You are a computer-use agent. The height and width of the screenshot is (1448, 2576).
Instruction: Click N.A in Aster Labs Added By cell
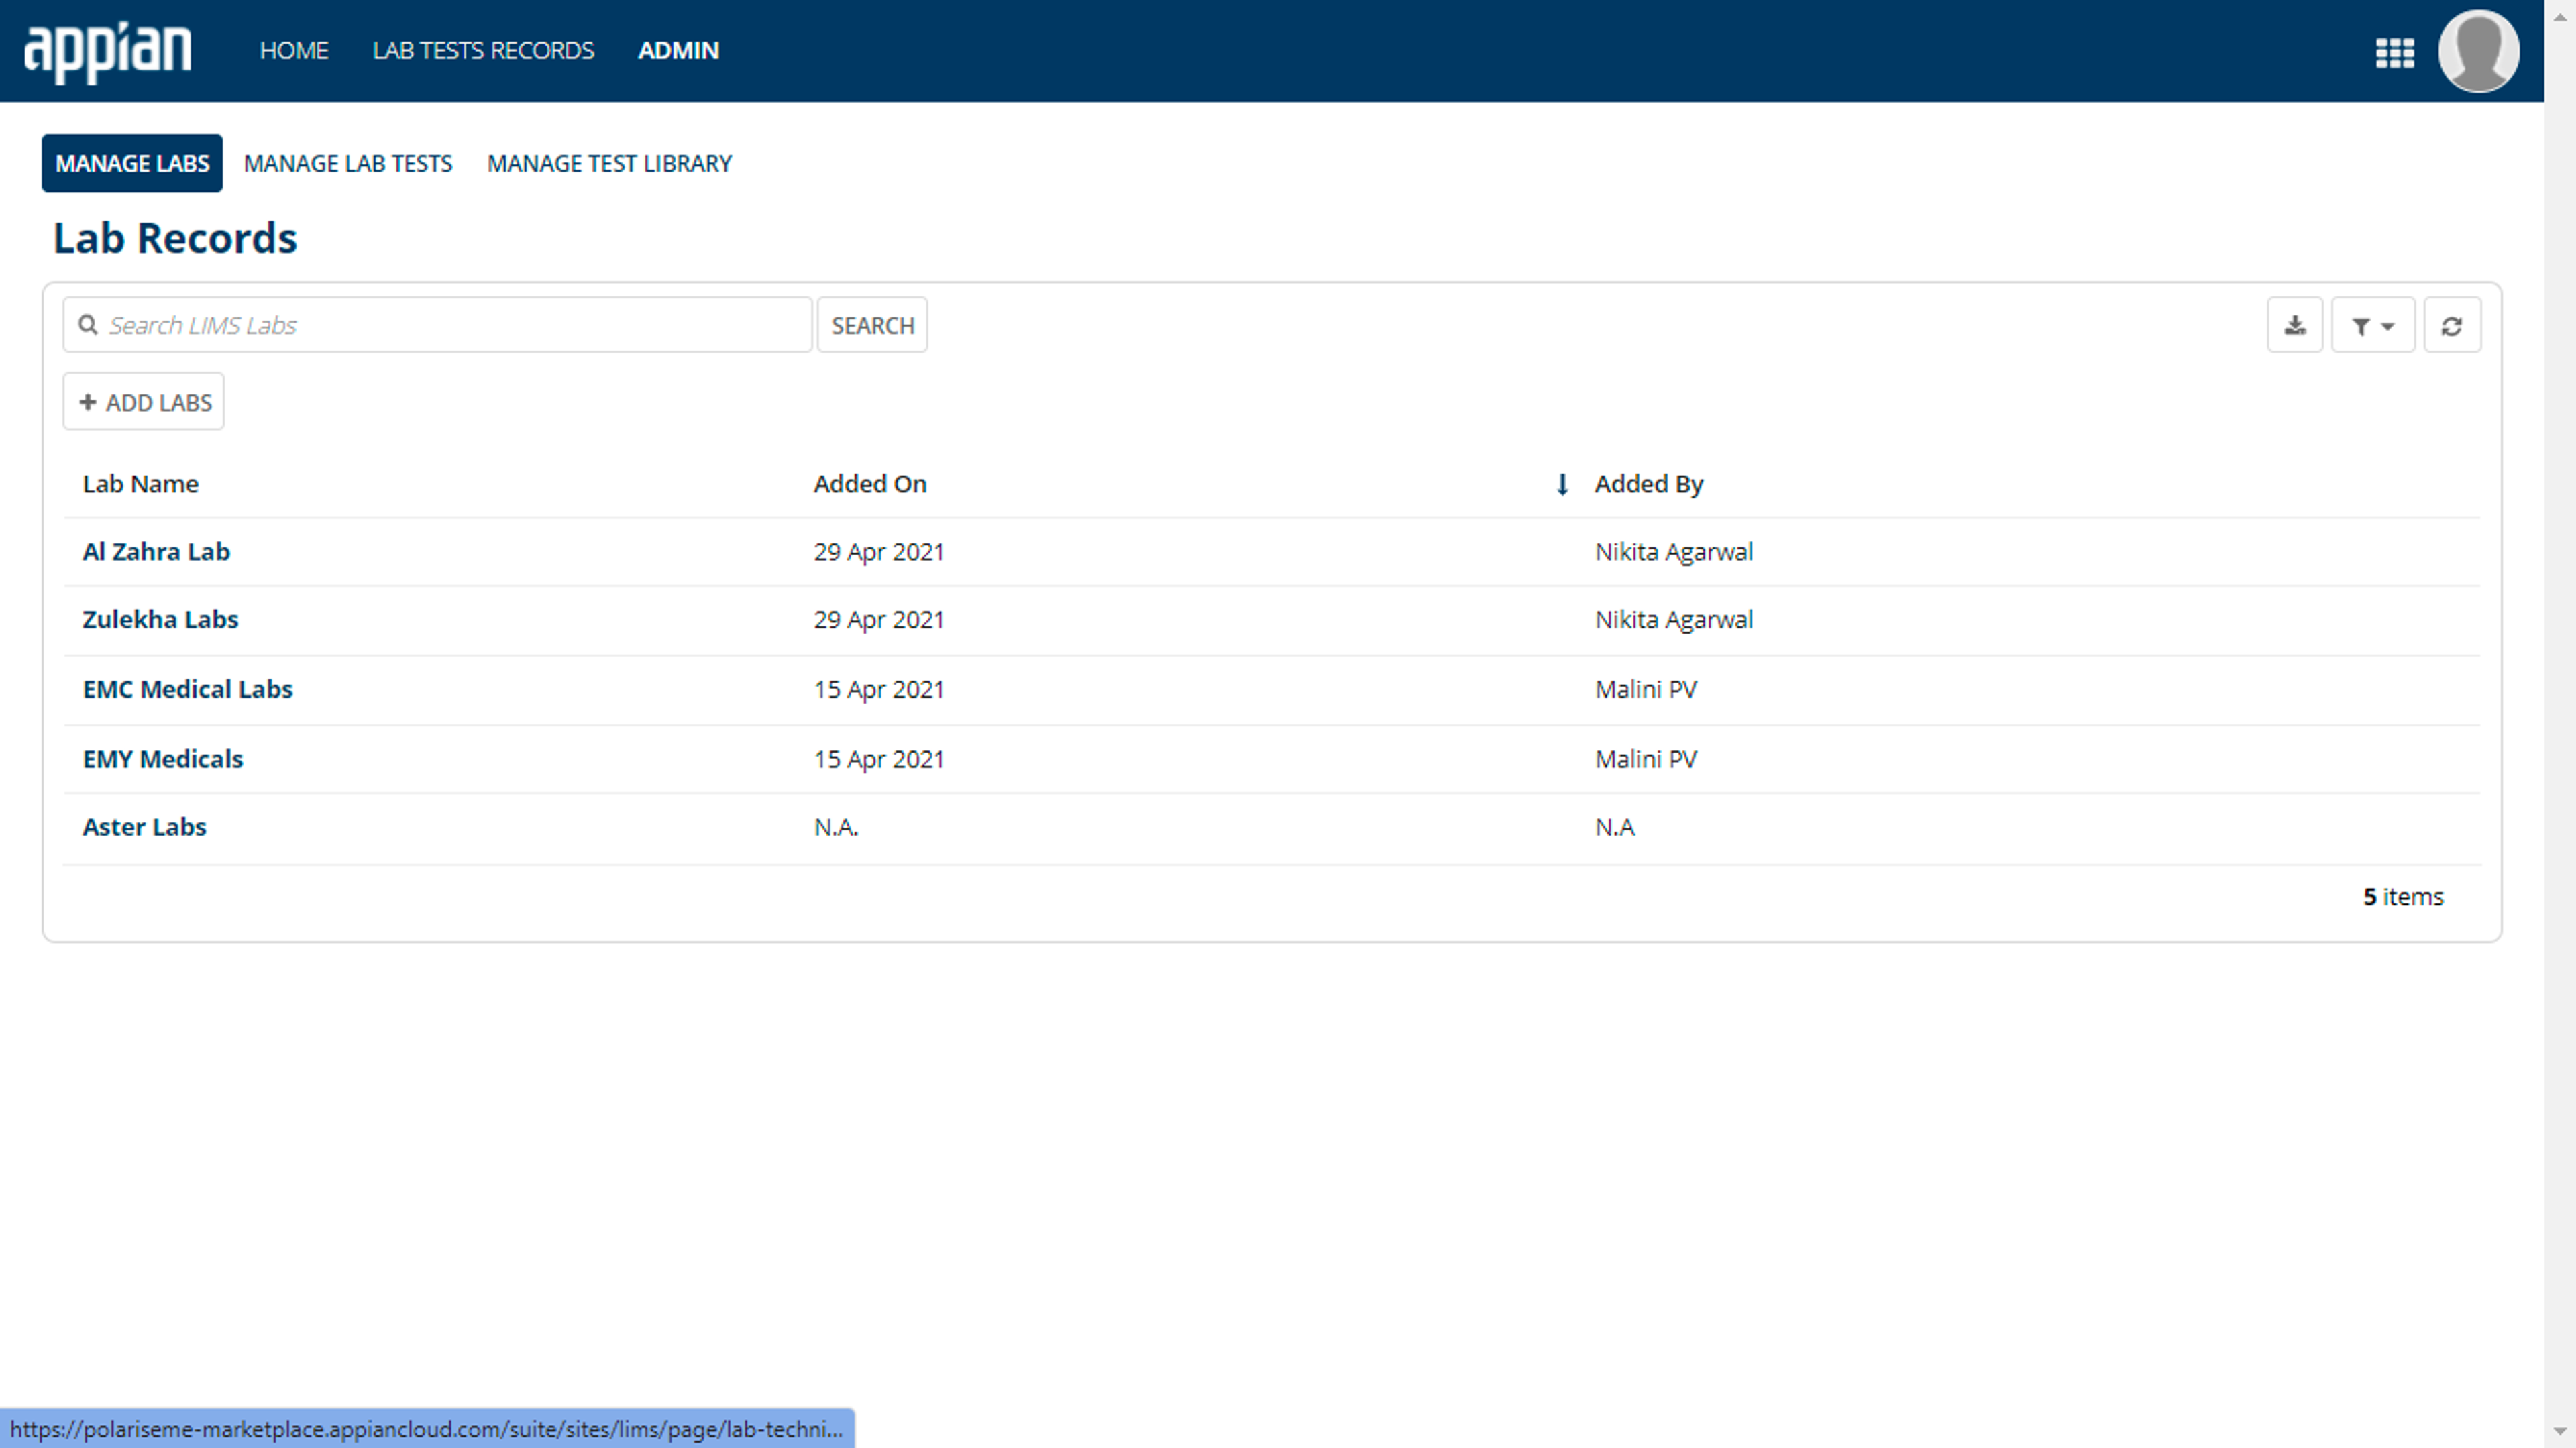(x=1615, y=827)
